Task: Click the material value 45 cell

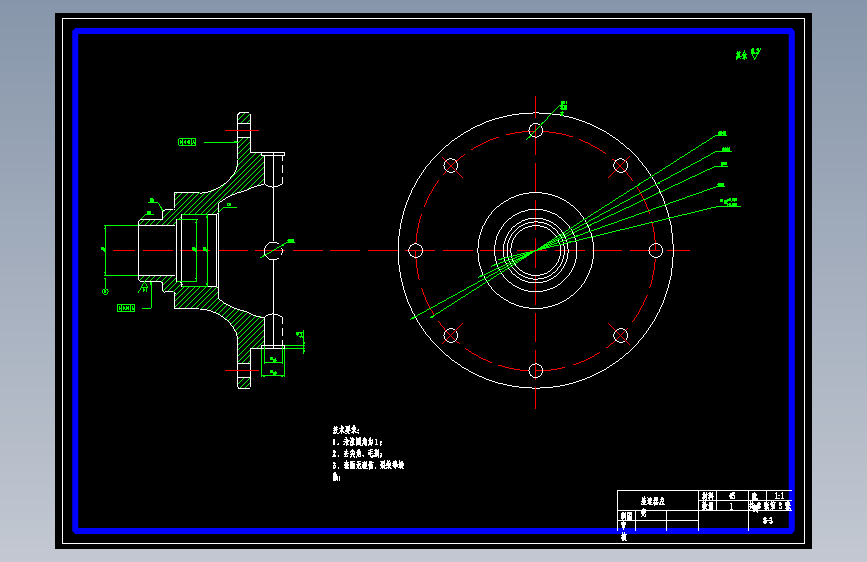Action: click(732, 496)
